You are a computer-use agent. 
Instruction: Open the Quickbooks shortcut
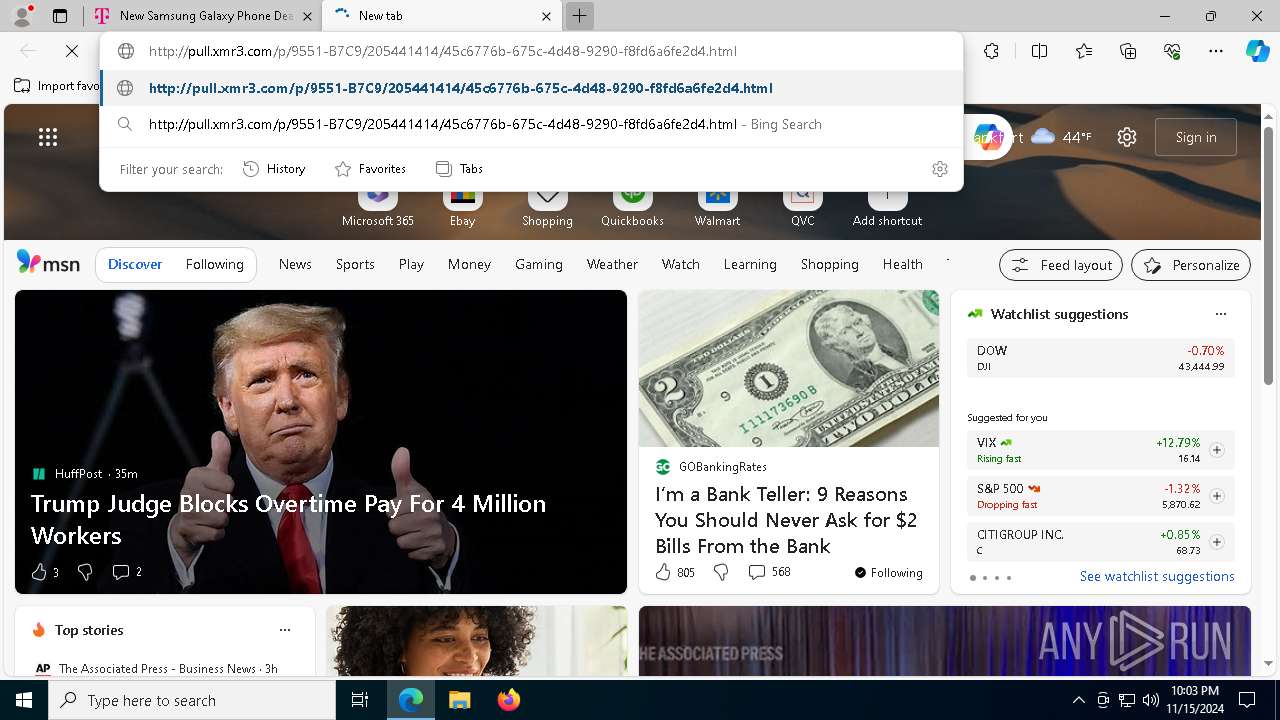click(x=632, y=205)
